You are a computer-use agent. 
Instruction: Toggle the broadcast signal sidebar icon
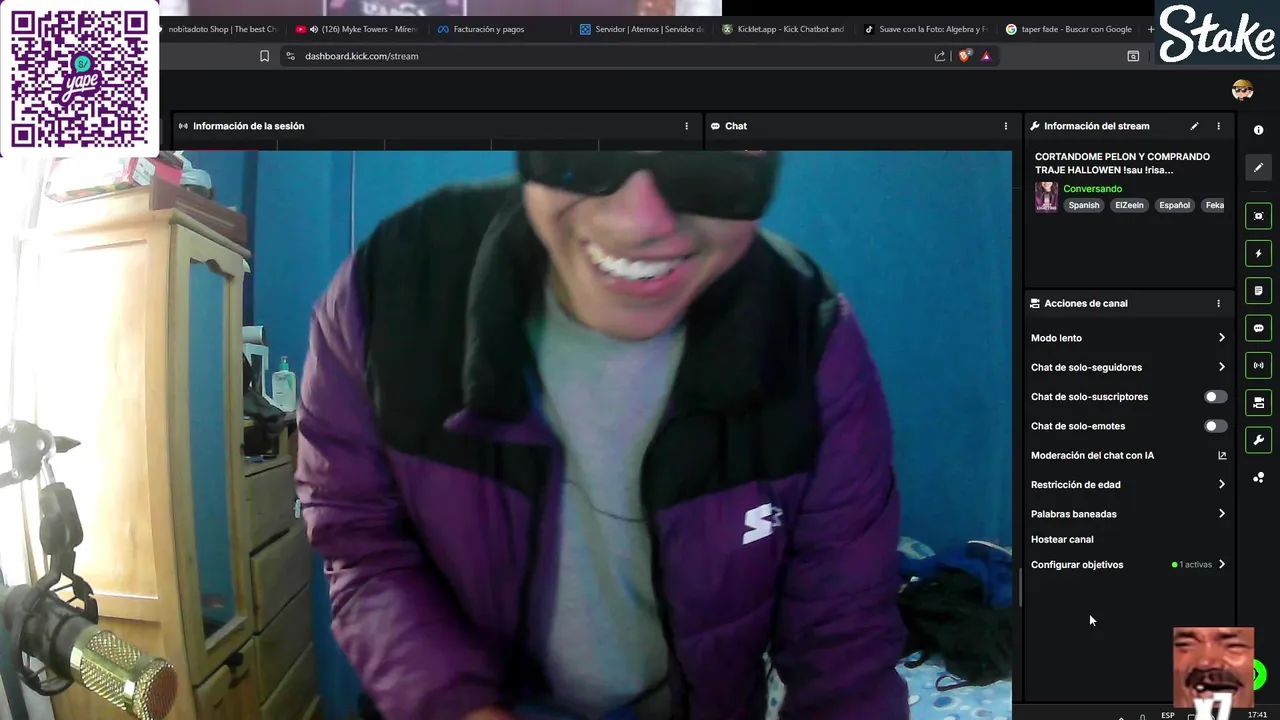(x=1258, y=365)
